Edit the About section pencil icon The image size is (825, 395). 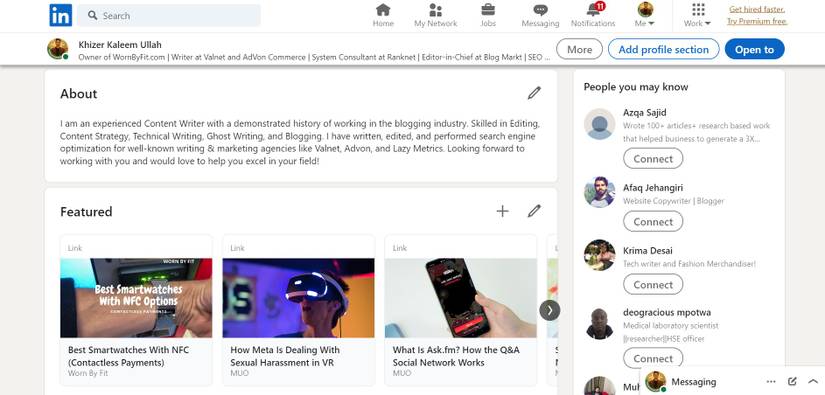(534, 94)
